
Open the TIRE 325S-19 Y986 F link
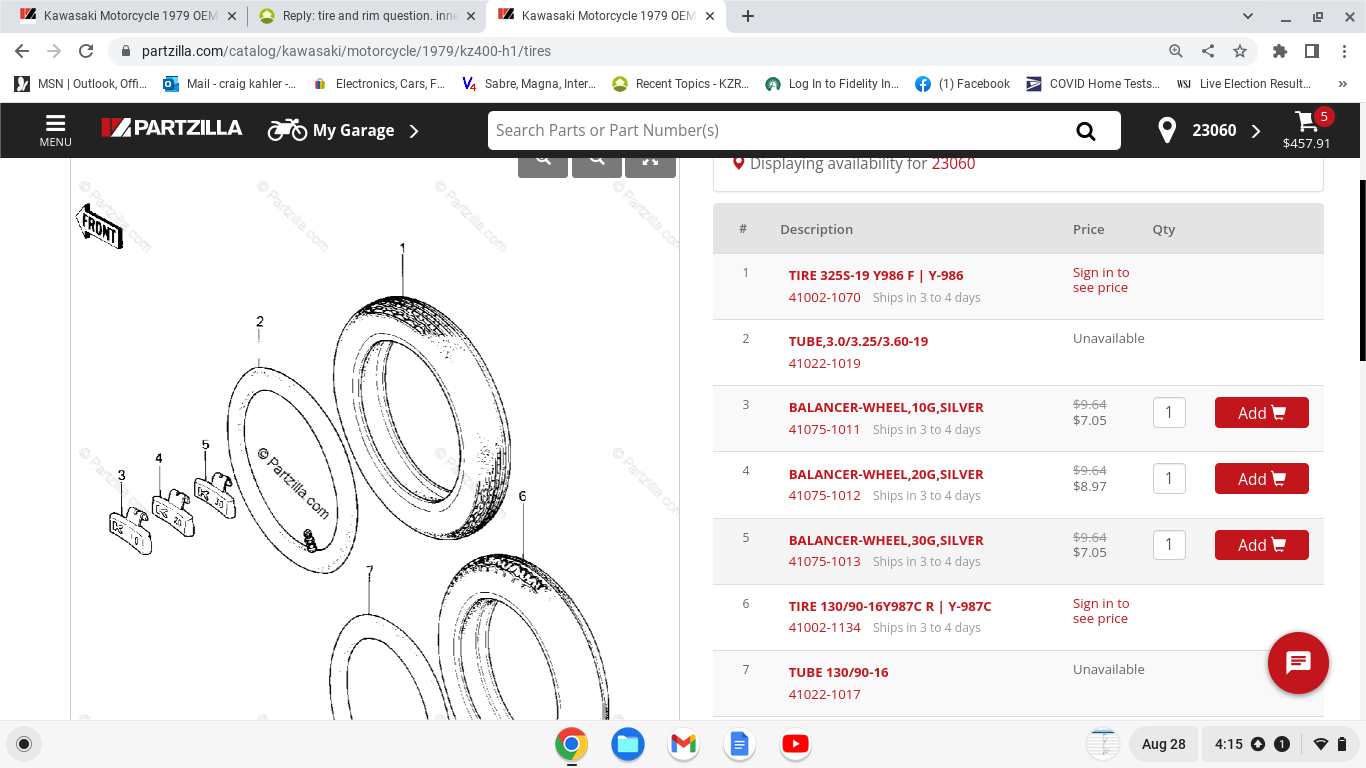tap(876, 275)
